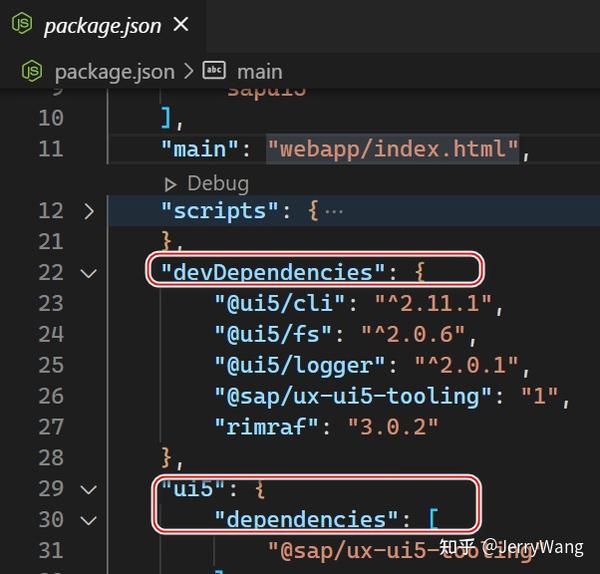Collapse the ui5 block on line 29
The height and width of the screenshot is (574, 600).
click(x=89, y=489)
